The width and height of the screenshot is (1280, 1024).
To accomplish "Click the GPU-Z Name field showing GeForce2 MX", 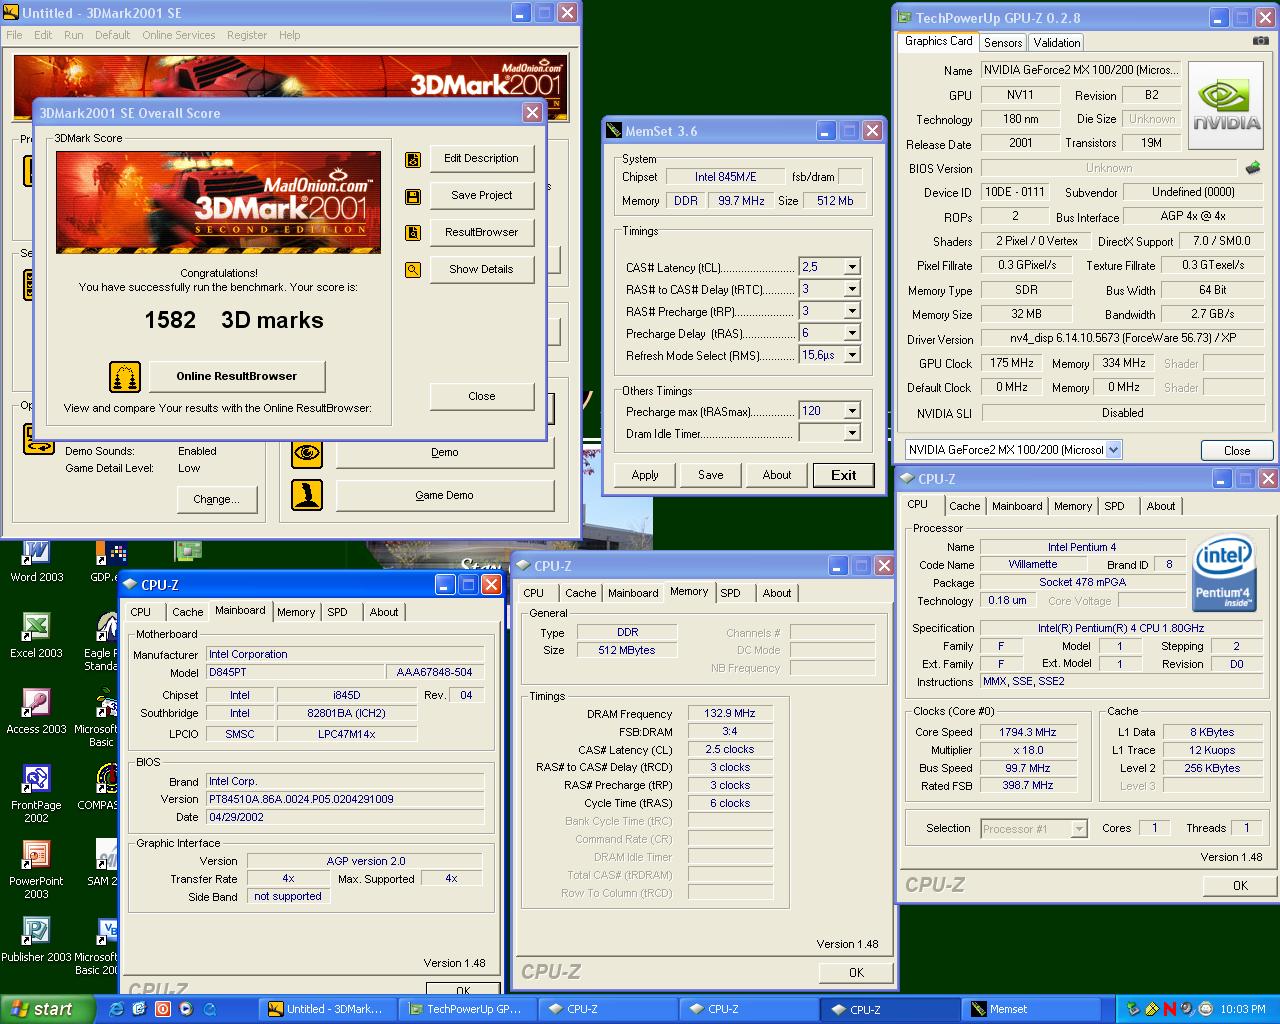I will coord(1080,70).
